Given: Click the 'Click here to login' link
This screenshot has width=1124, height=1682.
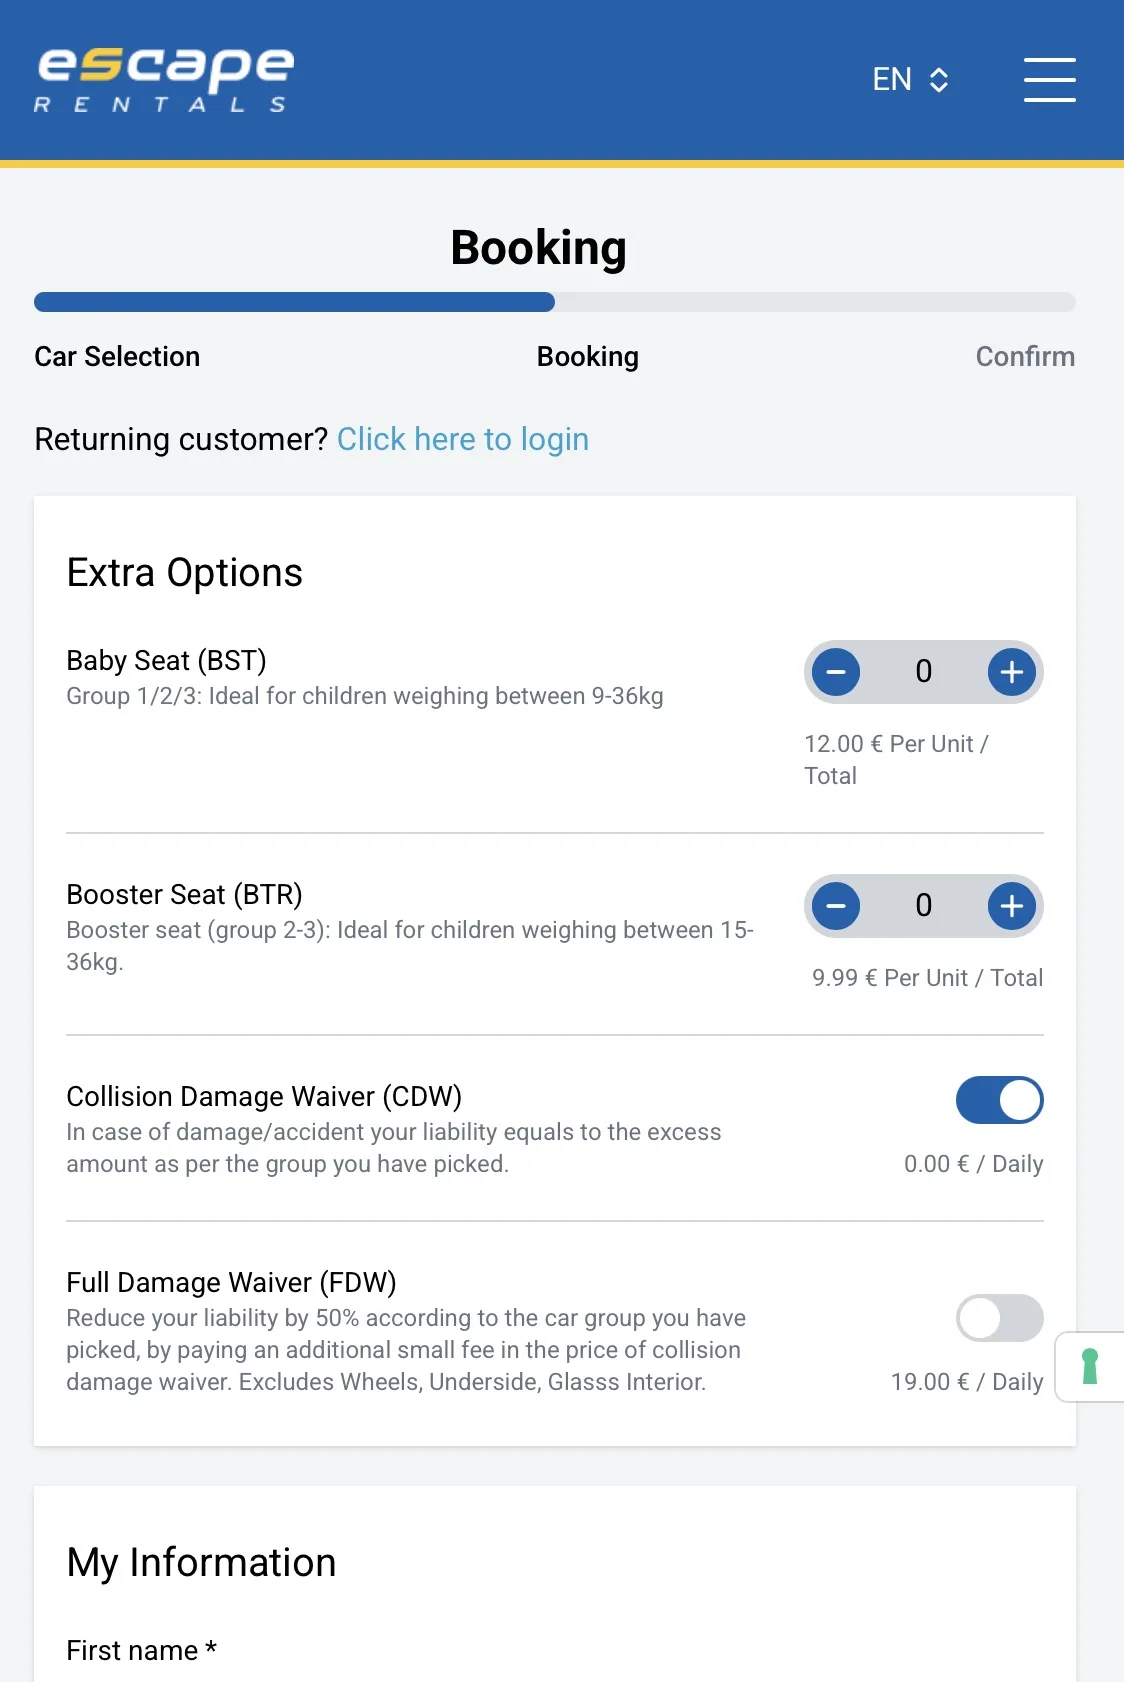Looking at the screenshot, I should tap(463, 439).
